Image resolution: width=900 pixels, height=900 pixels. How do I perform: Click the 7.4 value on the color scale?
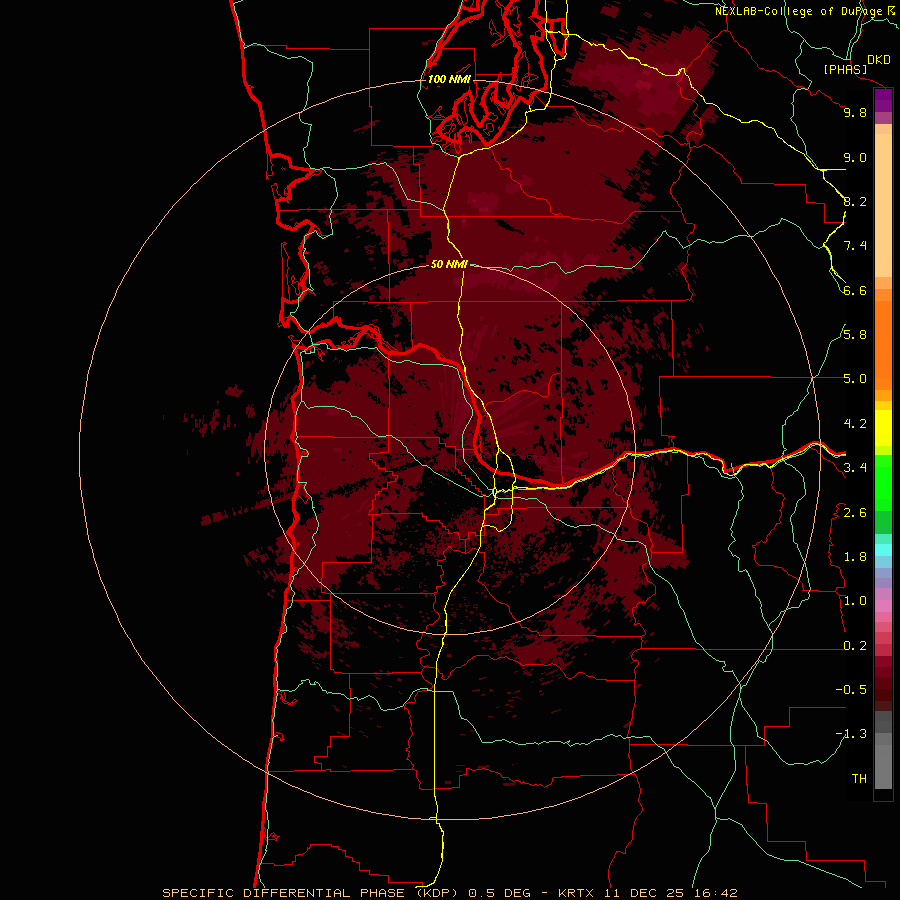click(855, 246)
